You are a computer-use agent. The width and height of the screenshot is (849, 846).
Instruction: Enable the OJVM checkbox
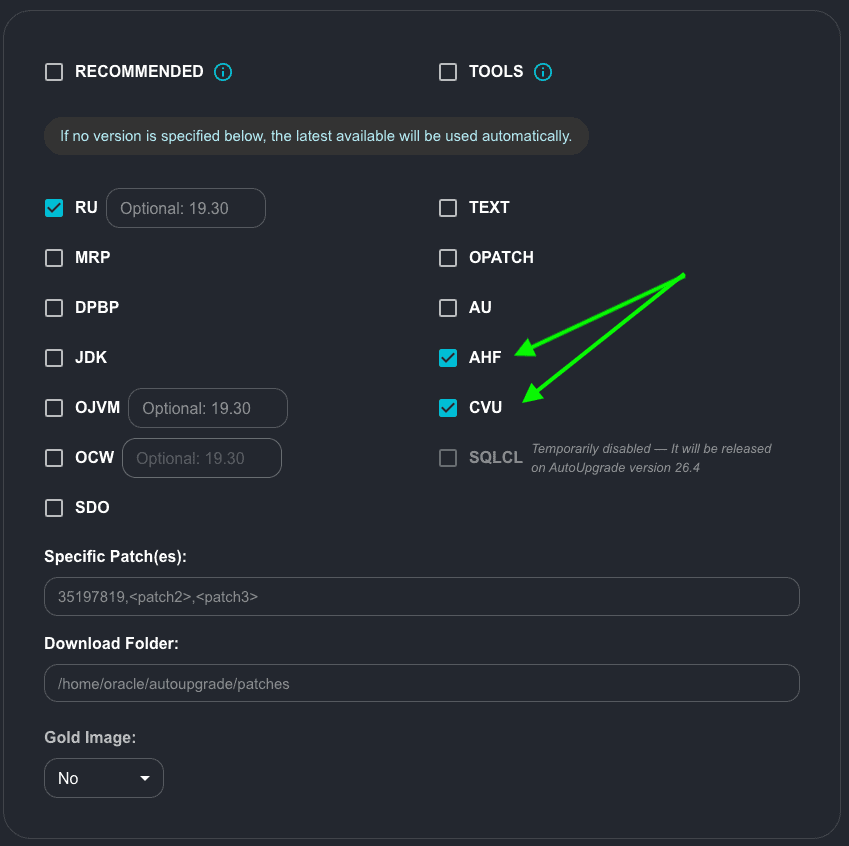54,408
